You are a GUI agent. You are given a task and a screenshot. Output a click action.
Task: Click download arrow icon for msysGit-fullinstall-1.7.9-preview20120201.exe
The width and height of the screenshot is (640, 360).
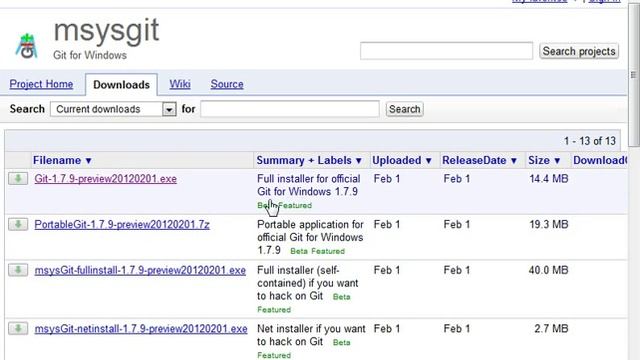(x=18, y=270)
